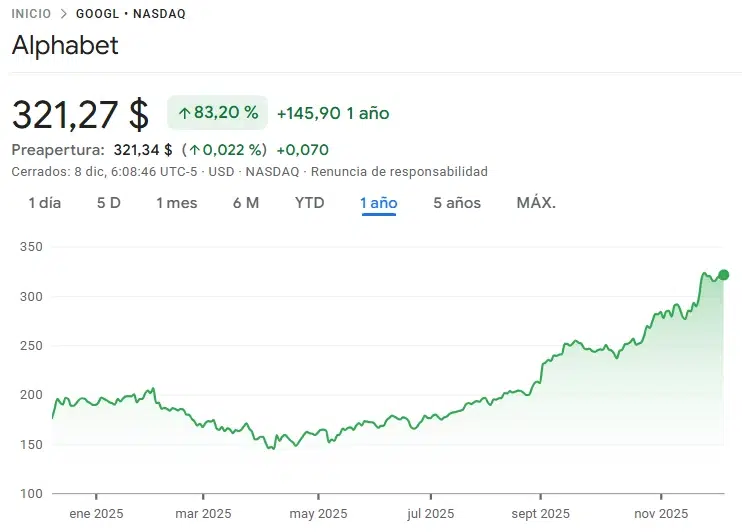
Task: Click the GOOGL • NASDAQ breadcrumb
Action: pos(131,15)
